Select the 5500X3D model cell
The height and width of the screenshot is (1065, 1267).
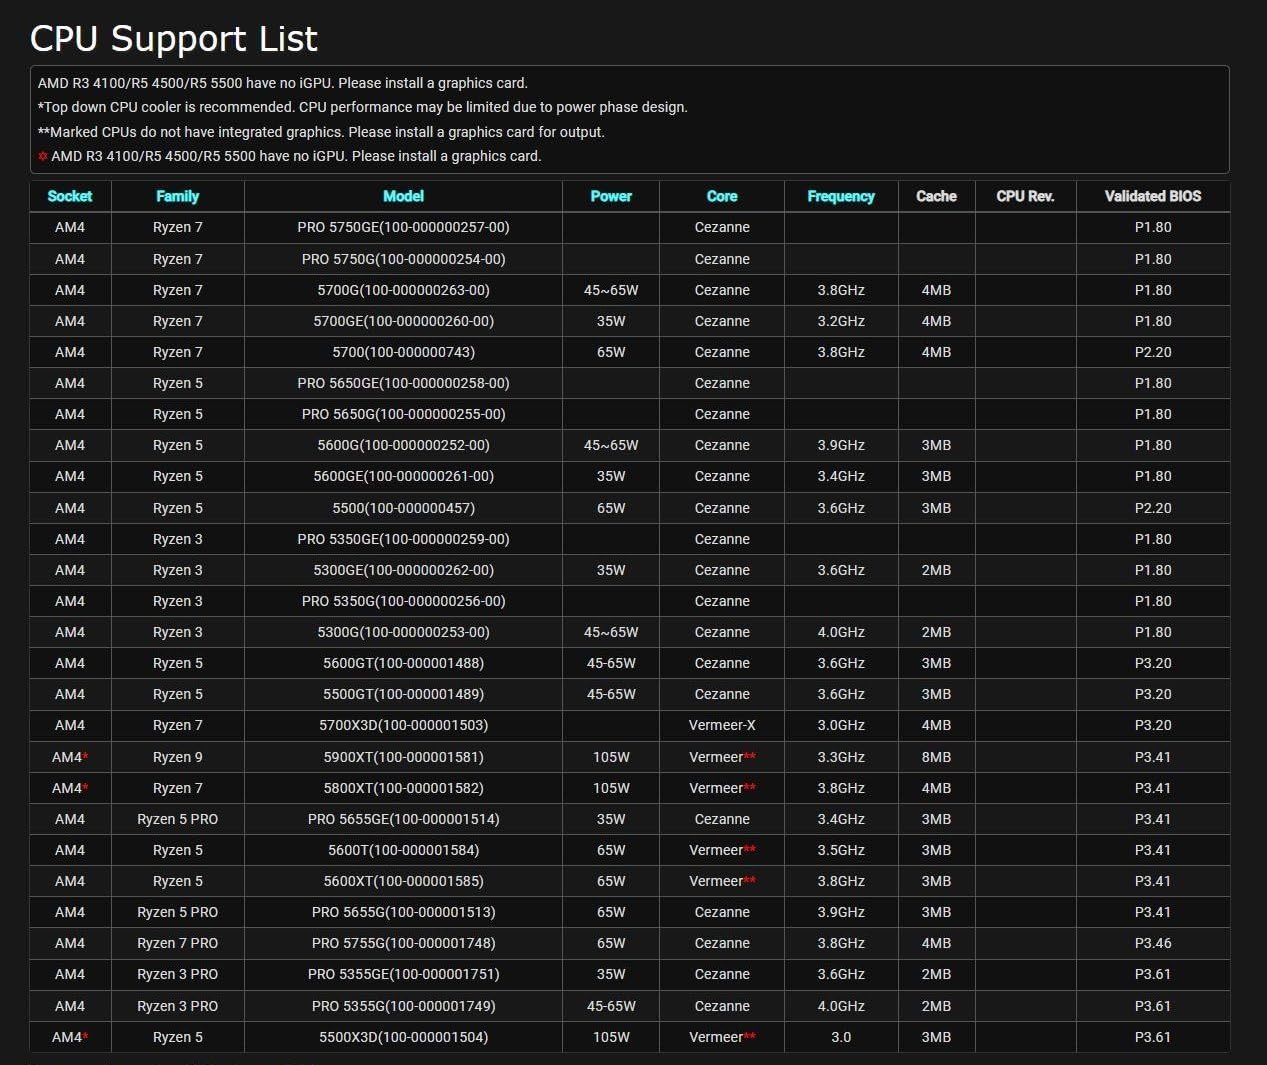click(403, 1037)
